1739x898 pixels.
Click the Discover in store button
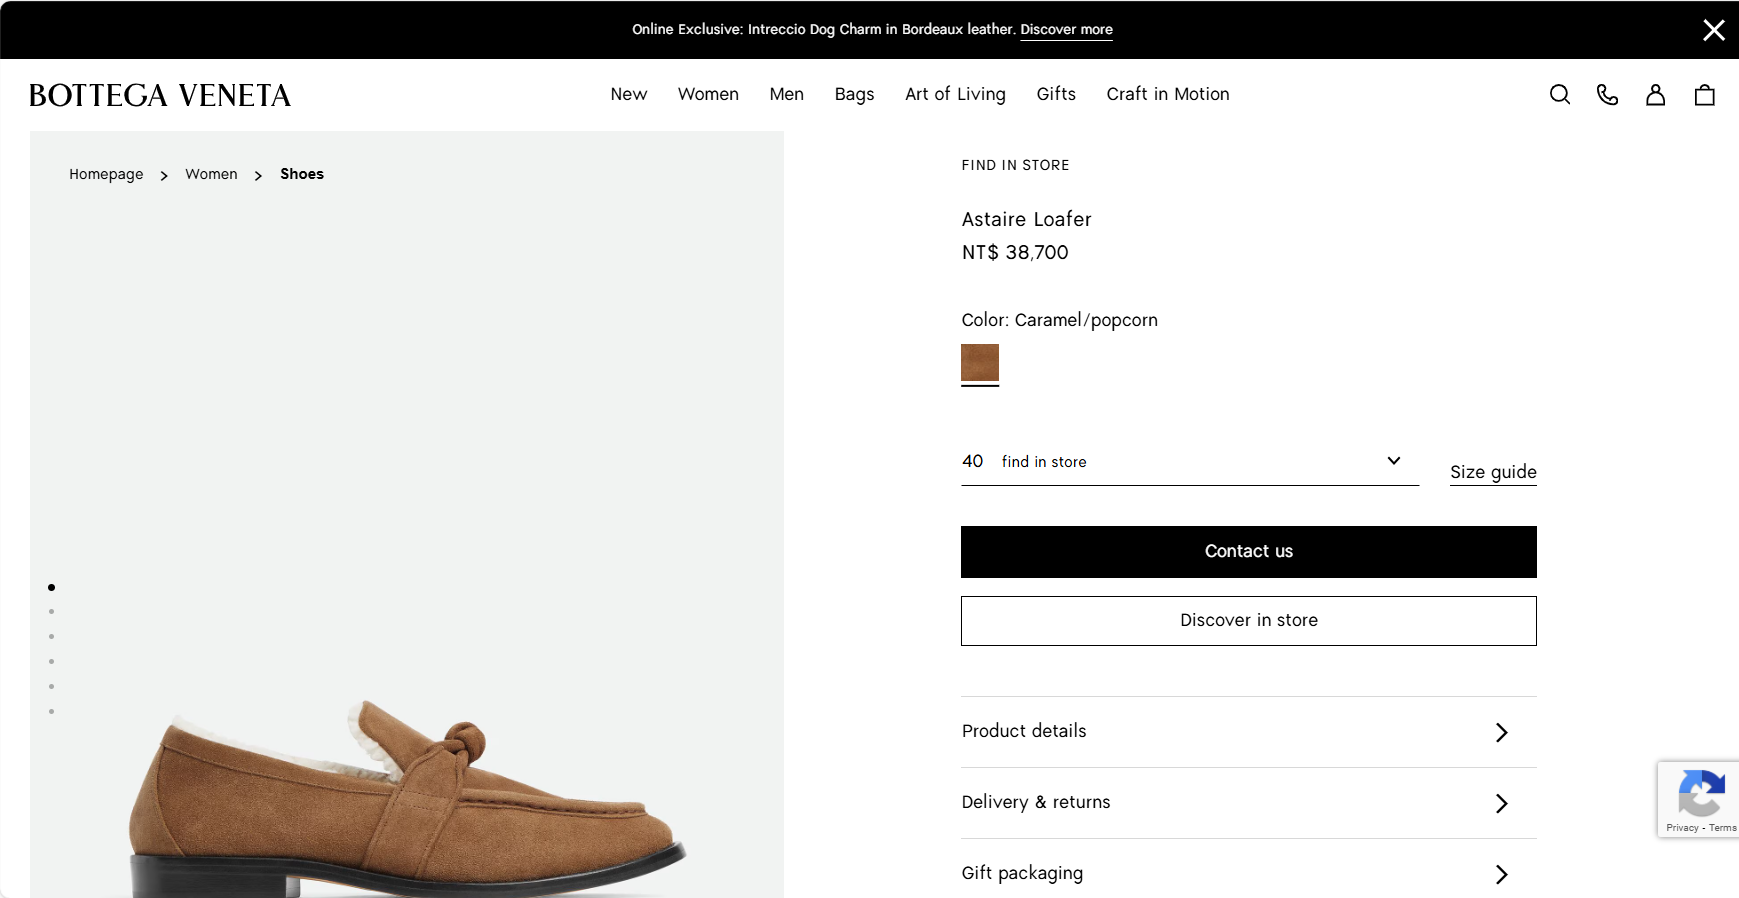click(x=1248, y=621)
